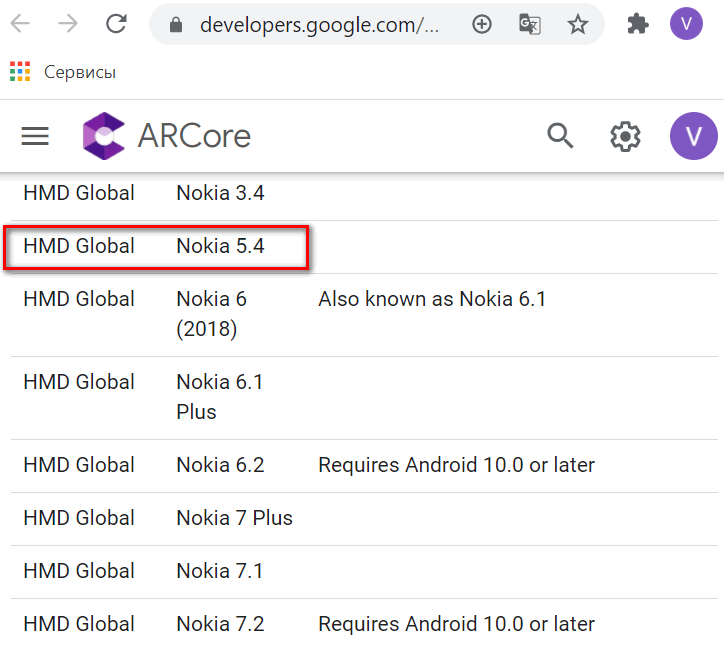Open the ARCore hamburger navigation menu
Screen dimensions: 724x649
point(35,136)
